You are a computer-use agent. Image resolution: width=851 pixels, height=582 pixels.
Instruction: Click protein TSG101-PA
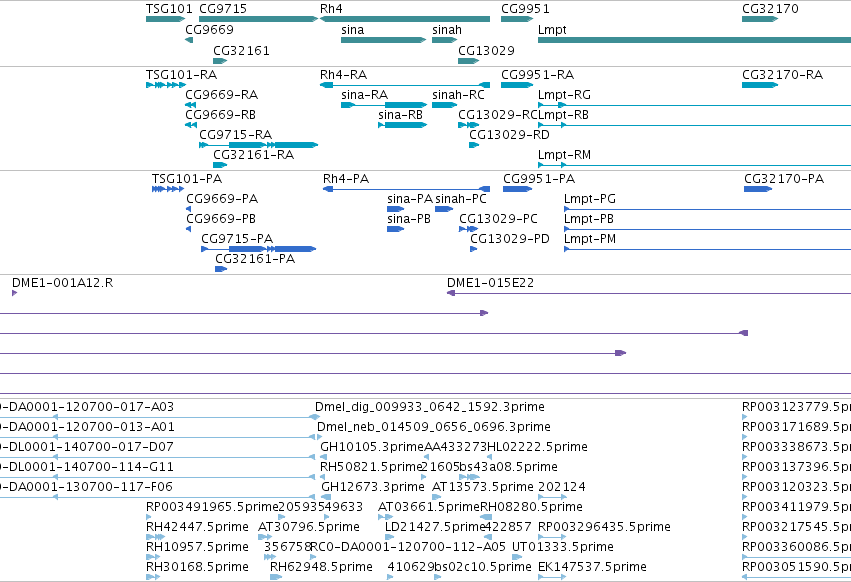click(187, 179)
